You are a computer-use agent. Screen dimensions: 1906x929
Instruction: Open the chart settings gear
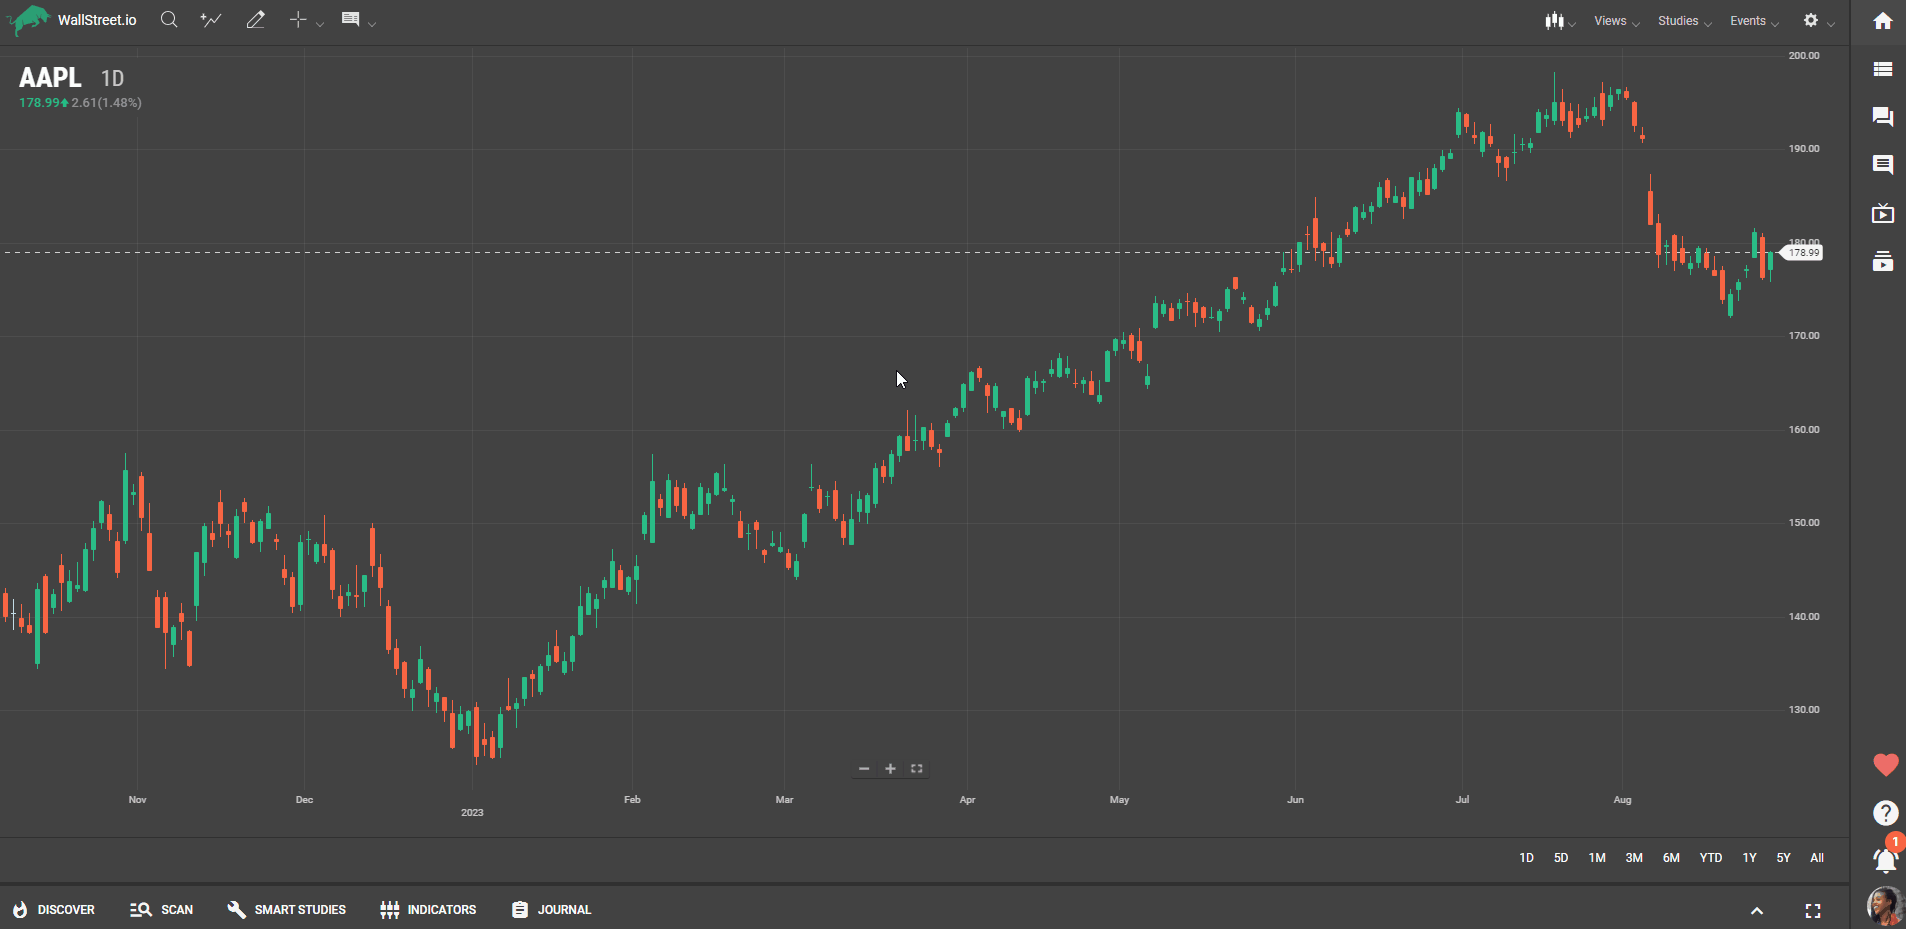1811,20
